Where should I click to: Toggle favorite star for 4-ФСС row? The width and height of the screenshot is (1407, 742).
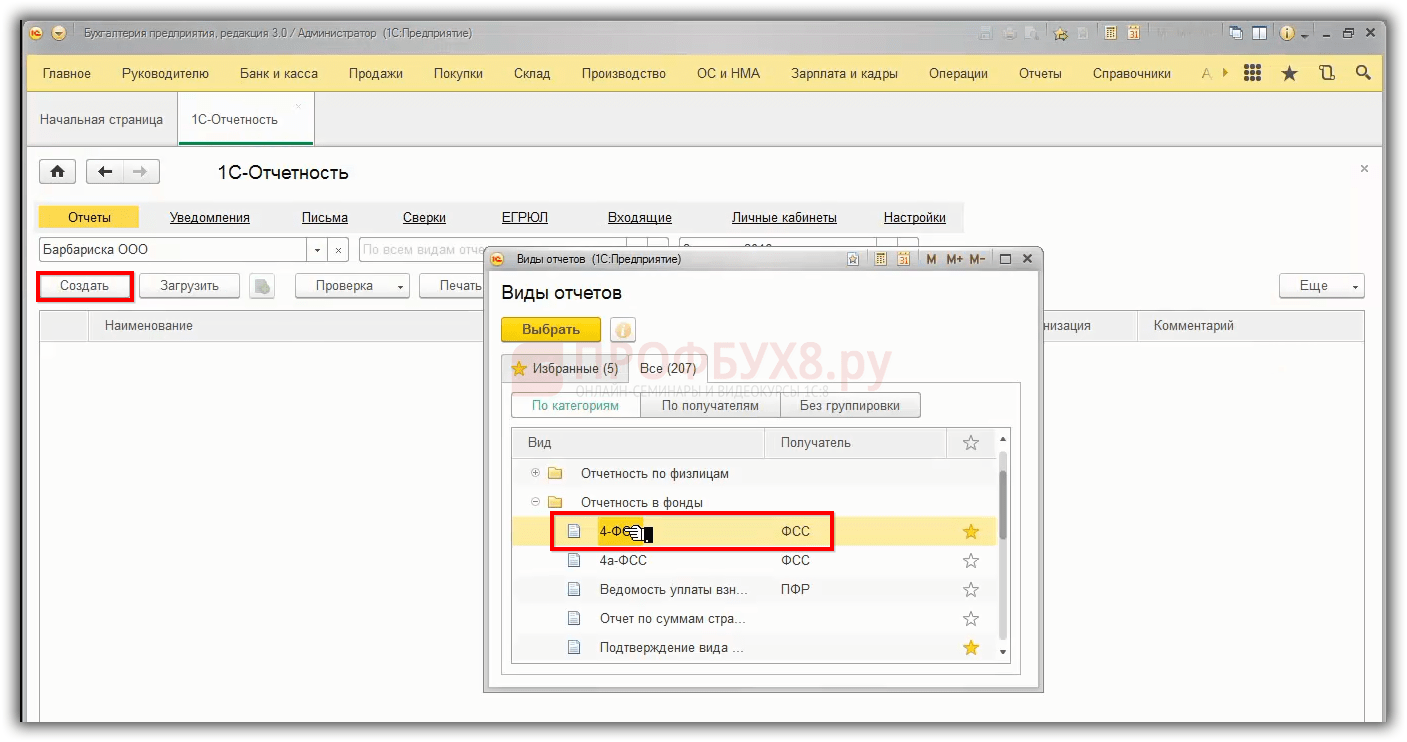970,532
